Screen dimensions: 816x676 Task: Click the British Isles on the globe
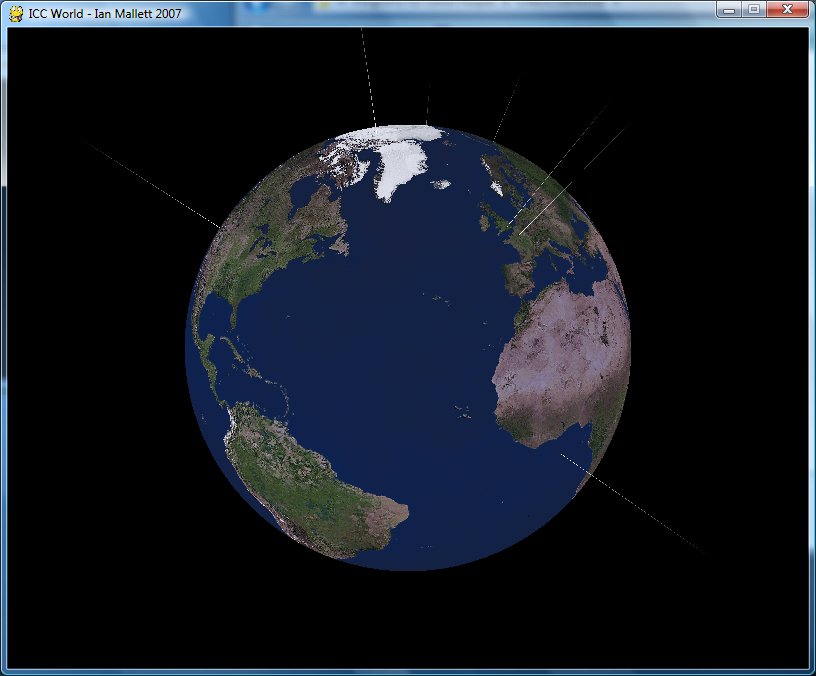[x=490, y=214]
